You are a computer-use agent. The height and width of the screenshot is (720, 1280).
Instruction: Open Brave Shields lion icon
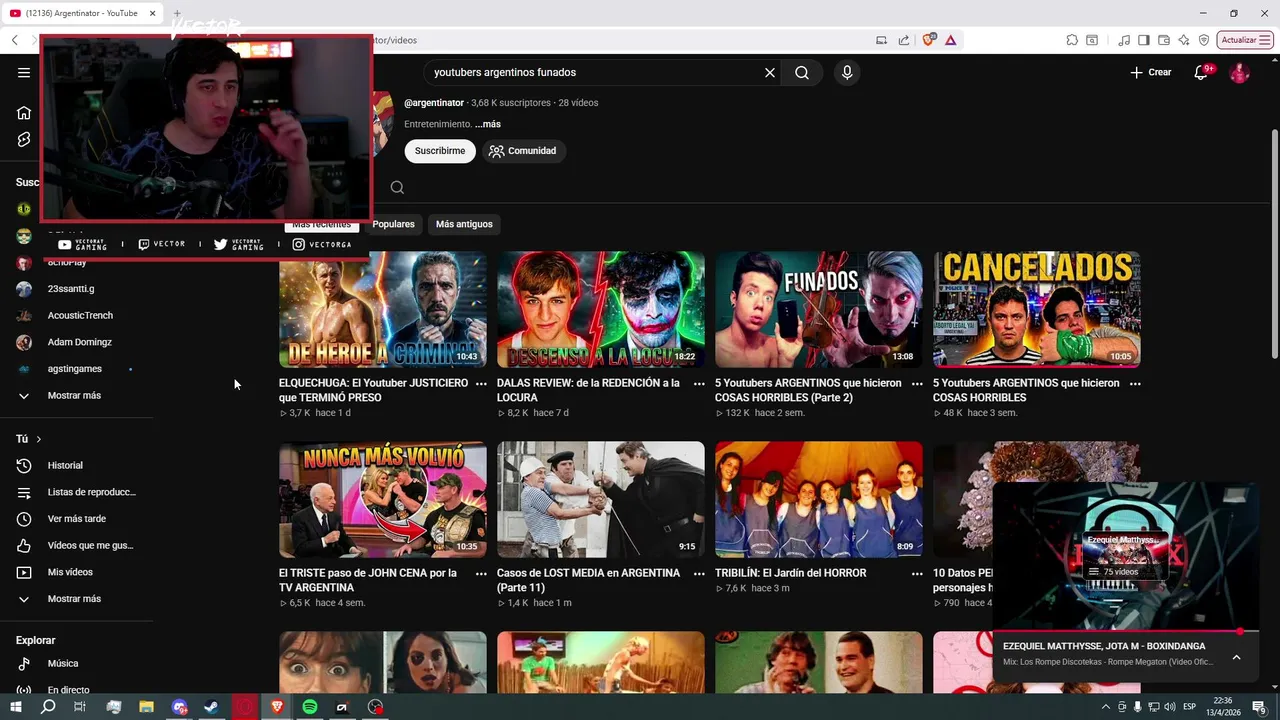[929, 40]
